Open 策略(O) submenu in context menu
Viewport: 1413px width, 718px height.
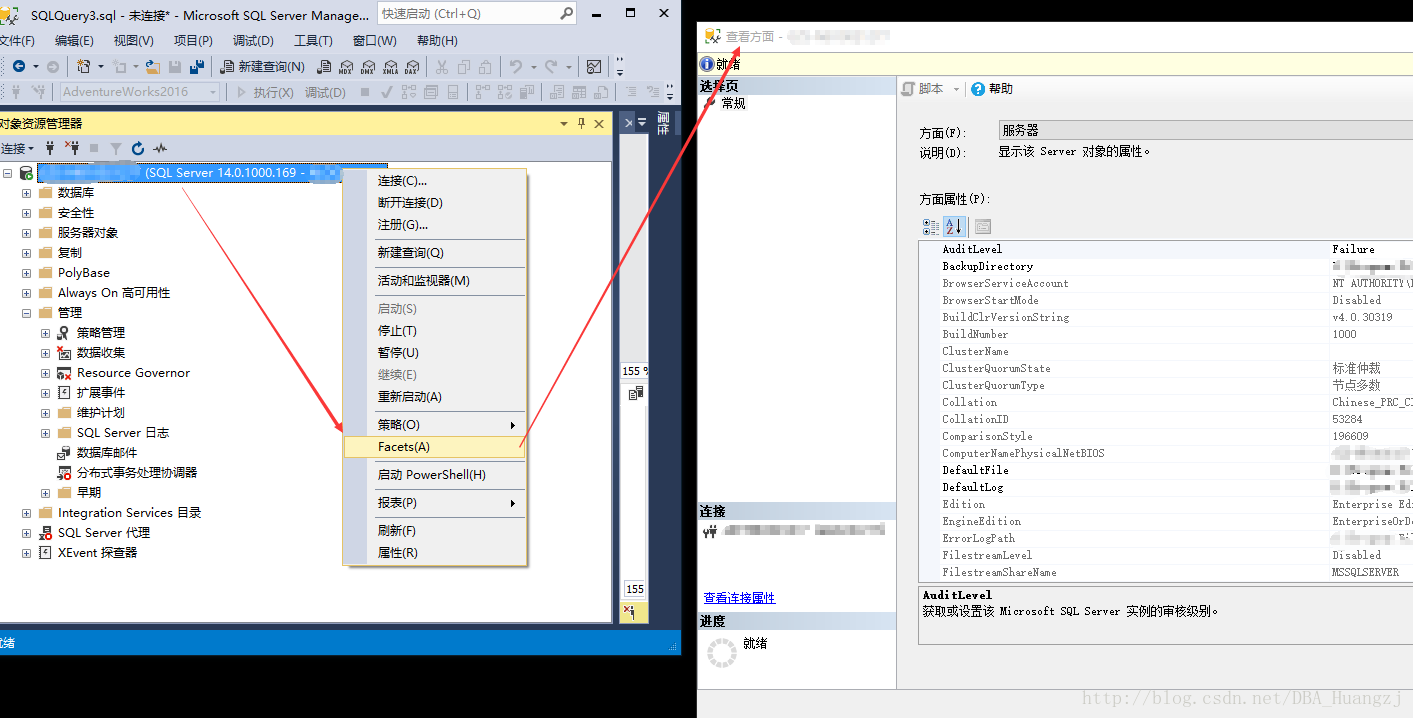[434, 425]
